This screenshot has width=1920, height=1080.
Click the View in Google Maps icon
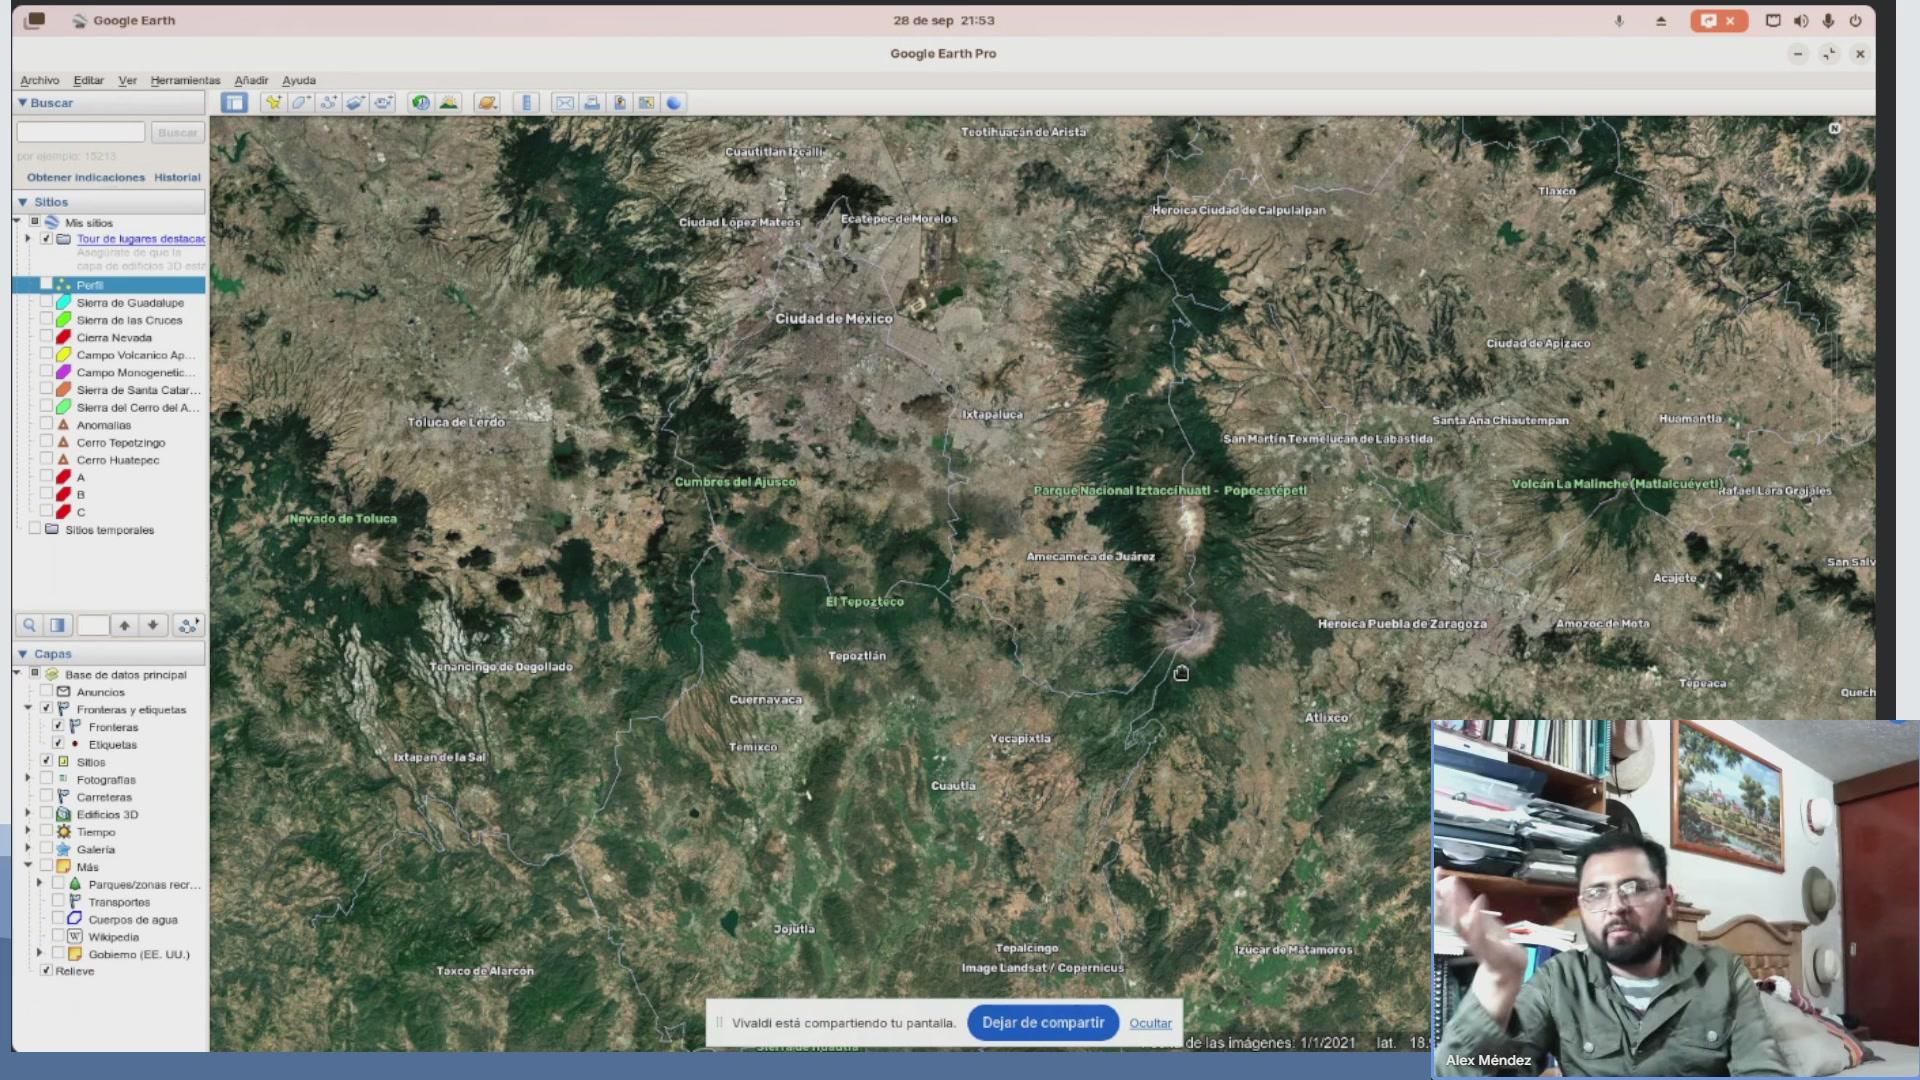[647, 103]
